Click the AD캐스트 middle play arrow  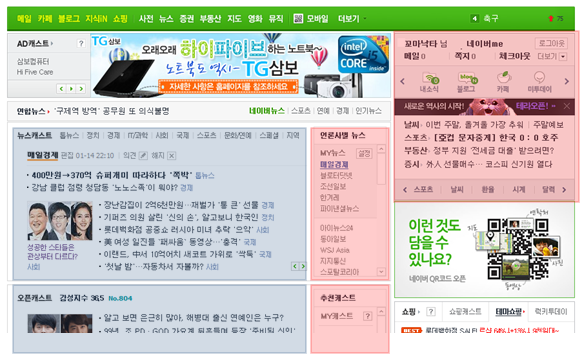click(71, 89)
